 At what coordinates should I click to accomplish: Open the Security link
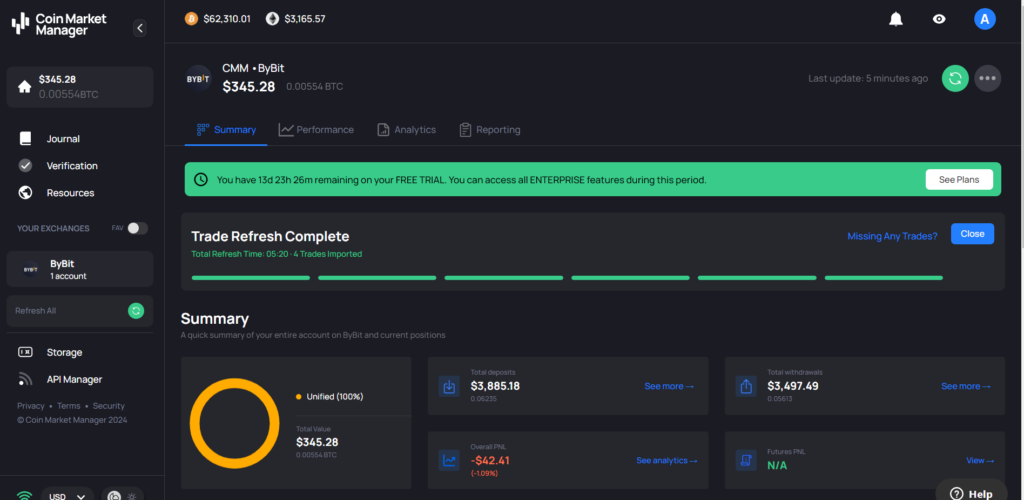point(108,406)
